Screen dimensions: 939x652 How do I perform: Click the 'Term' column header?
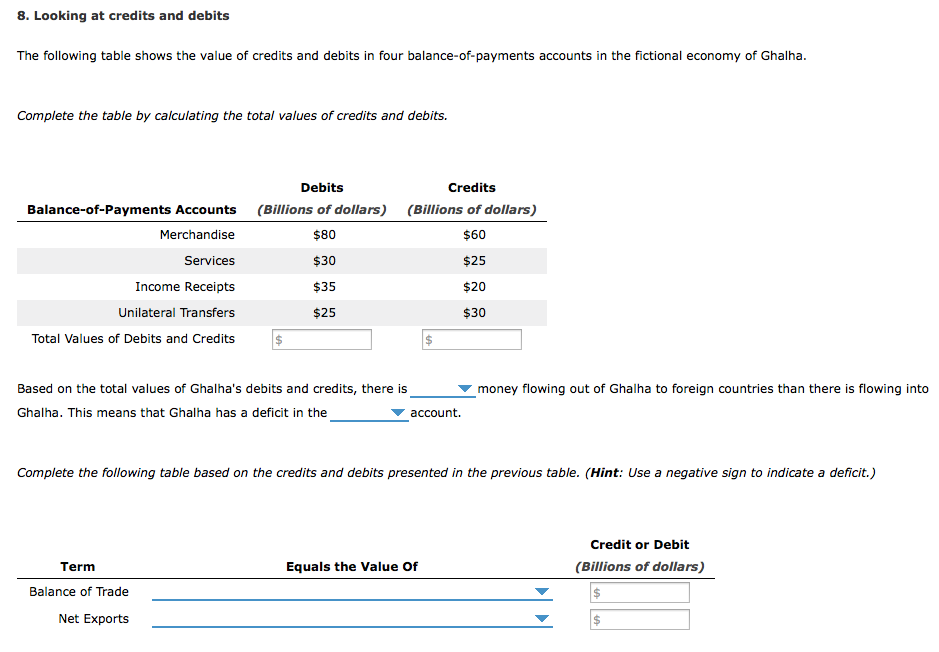(x=78, y=566)
